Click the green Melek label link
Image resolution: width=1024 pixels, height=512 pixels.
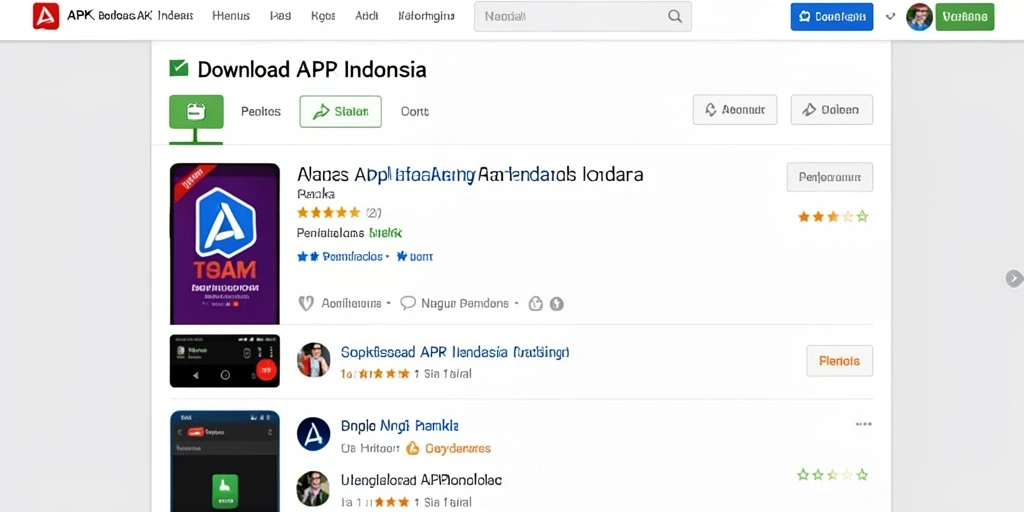[x=385, y=232]
